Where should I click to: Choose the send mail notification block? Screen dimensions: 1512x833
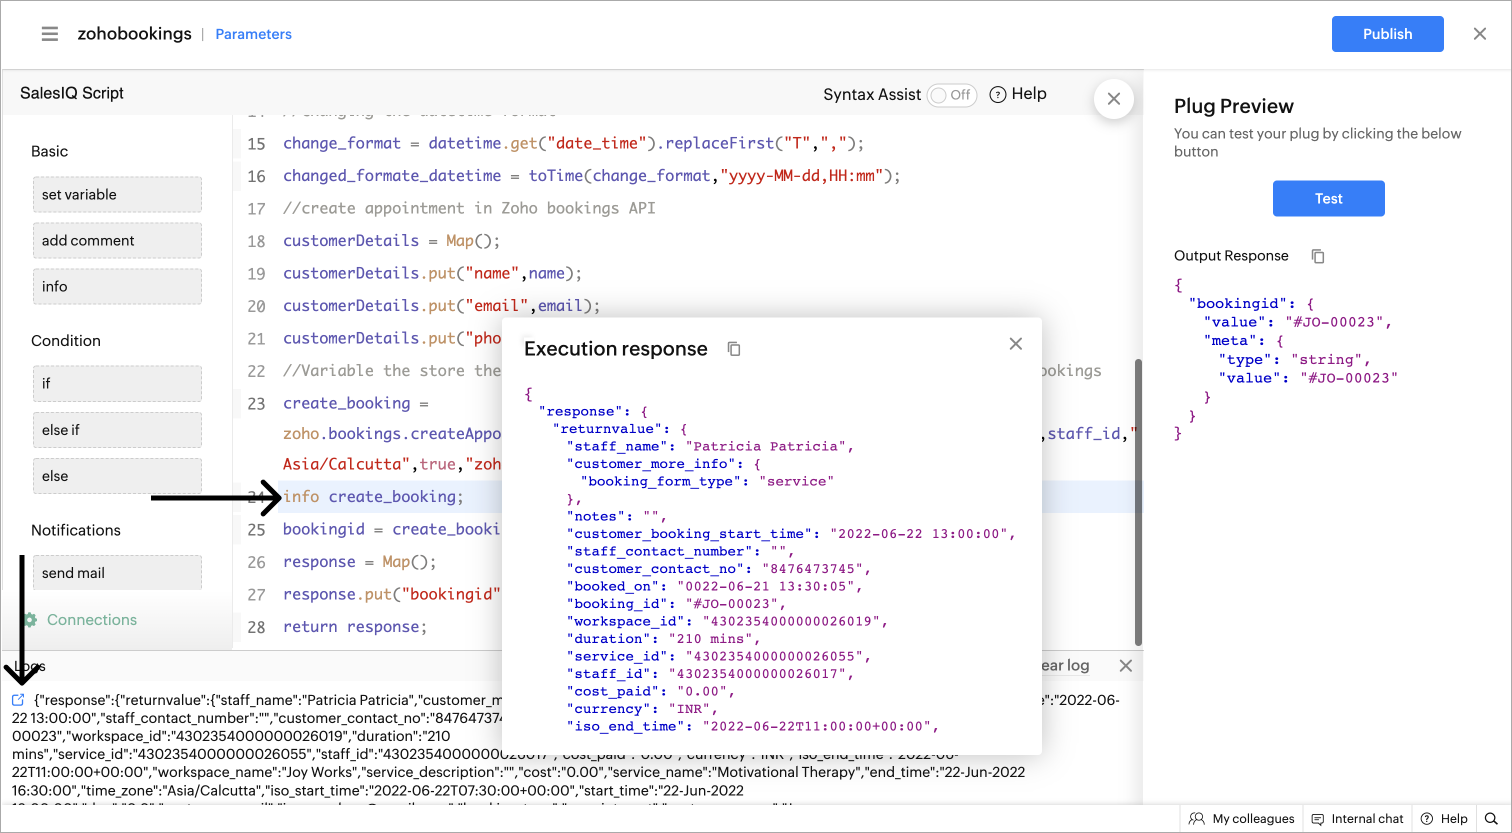(117, 573)
